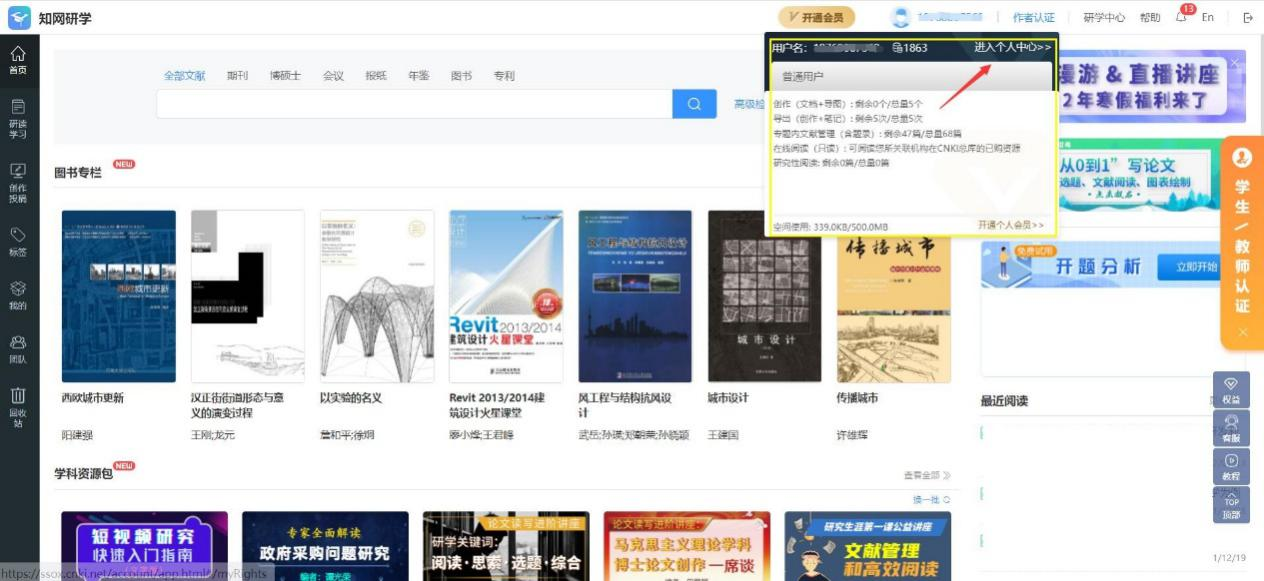The height and width of the screenshot is (581, 1264).
Task: Click the blue search magnifier button
Action: click(694, 104)
